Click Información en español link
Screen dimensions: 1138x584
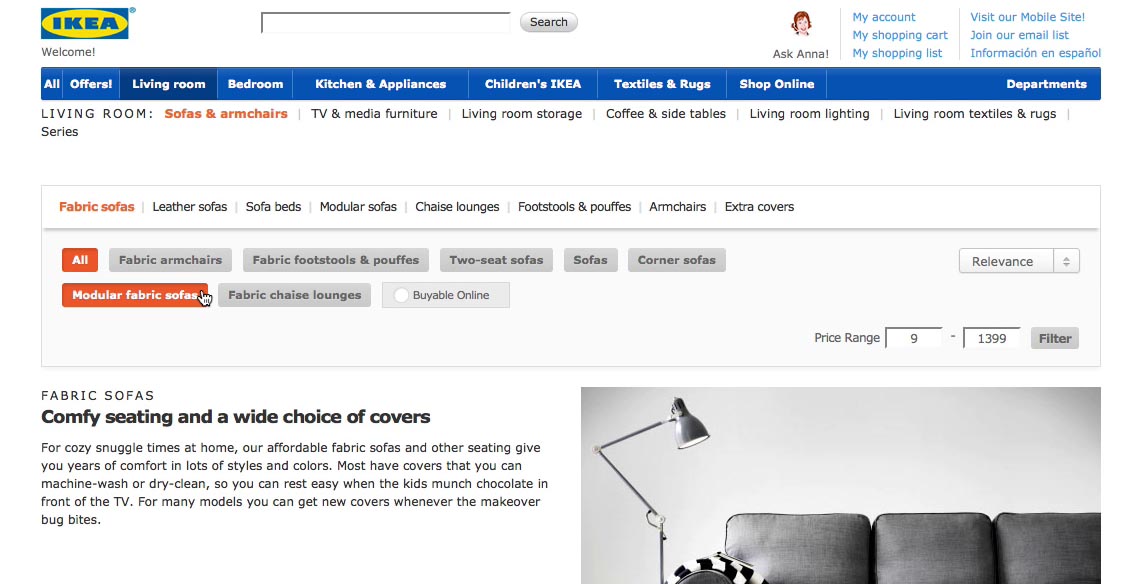[1035, 52]
